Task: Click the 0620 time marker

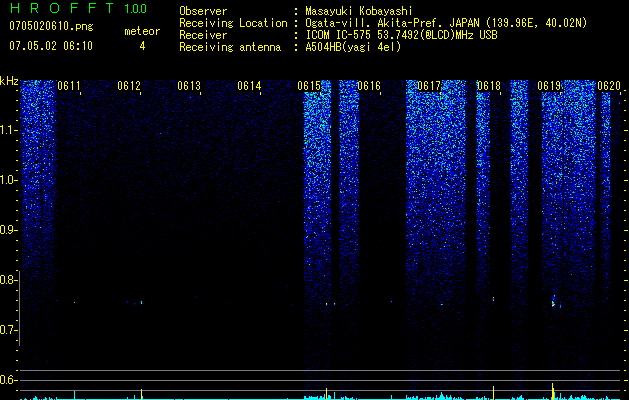Action: [609, 86]
